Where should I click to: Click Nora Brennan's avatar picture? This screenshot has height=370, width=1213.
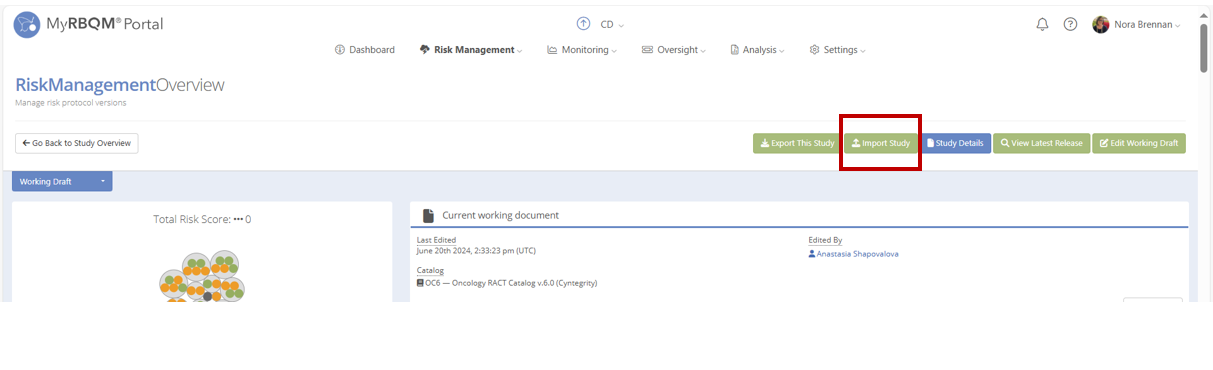[x=1100, y=24]
